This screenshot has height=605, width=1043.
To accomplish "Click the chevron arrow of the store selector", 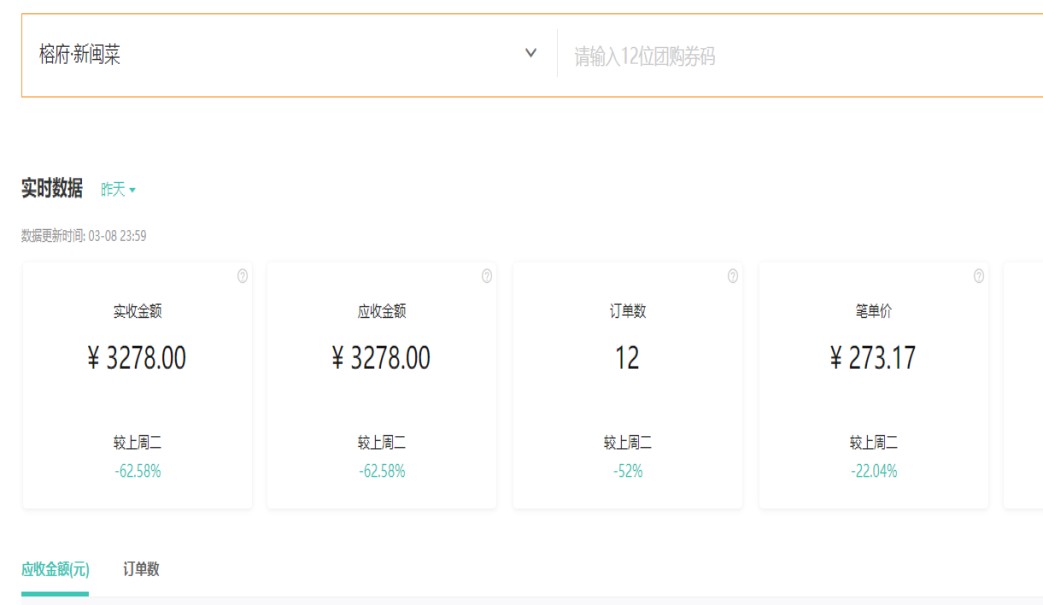I will (531, 53).
